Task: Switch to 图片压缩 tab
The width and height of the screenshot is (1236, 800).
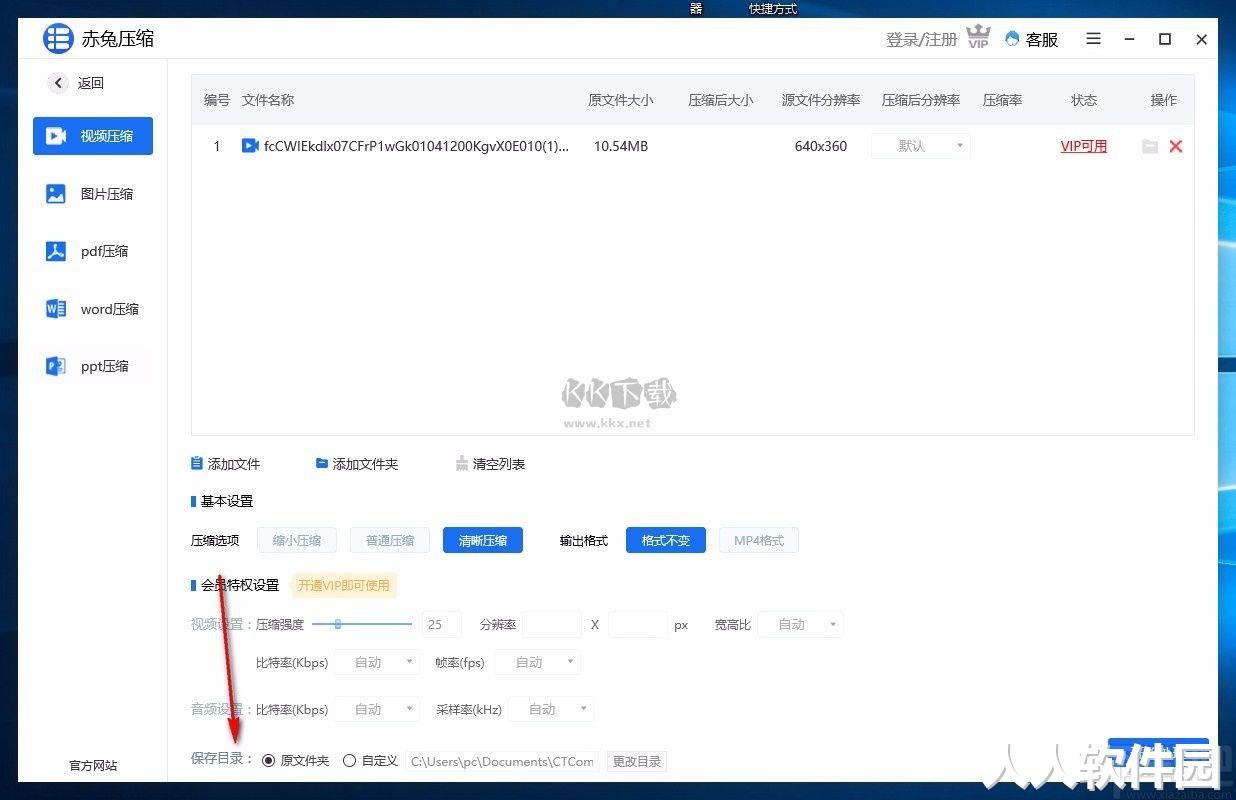Action: [93, 193]
